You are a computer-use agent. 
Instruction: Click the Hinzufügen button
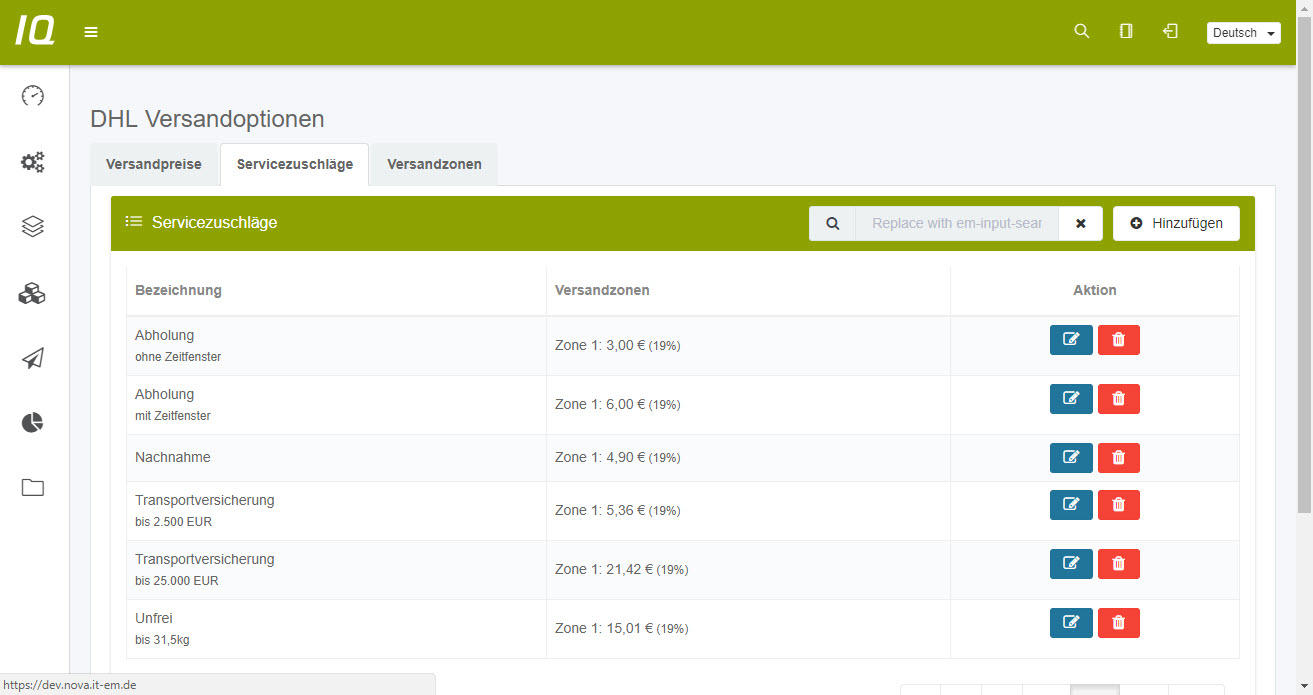[1176, 223]
